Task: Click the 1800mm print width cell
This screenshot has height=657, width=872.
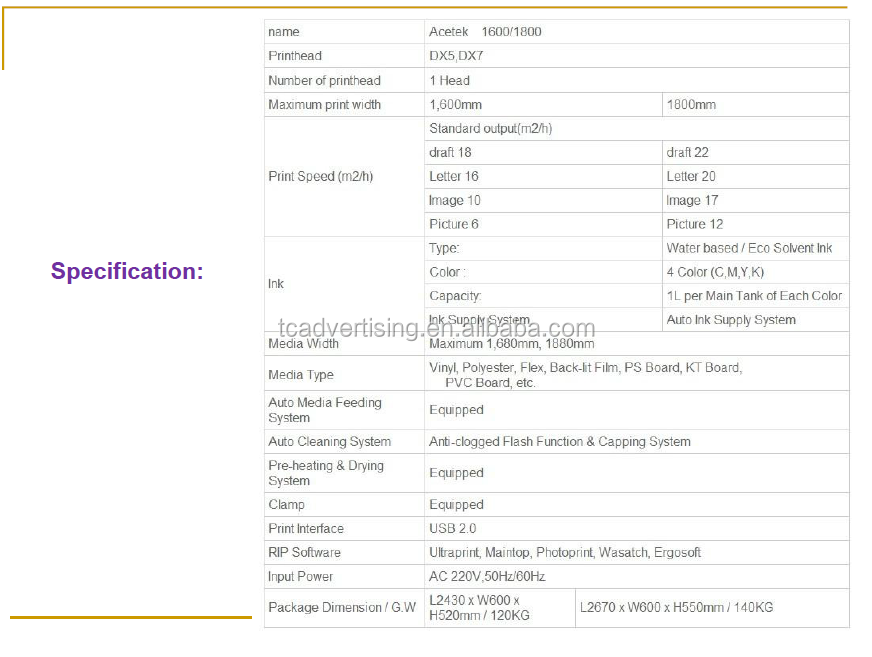Action: click(x=691, y=104)
